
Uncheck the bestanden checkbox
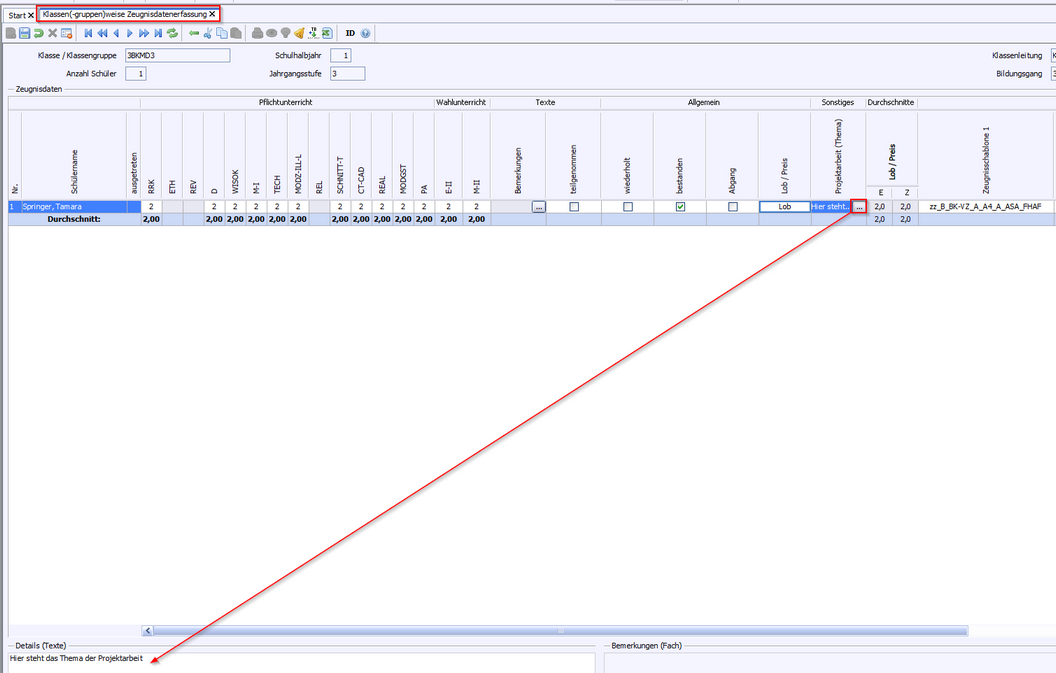pos(680,207)
